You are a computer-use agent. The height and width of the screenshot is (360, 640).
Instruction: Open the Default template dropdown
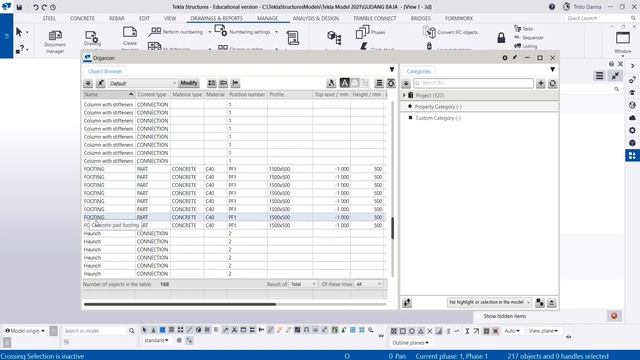pos(142,83)
